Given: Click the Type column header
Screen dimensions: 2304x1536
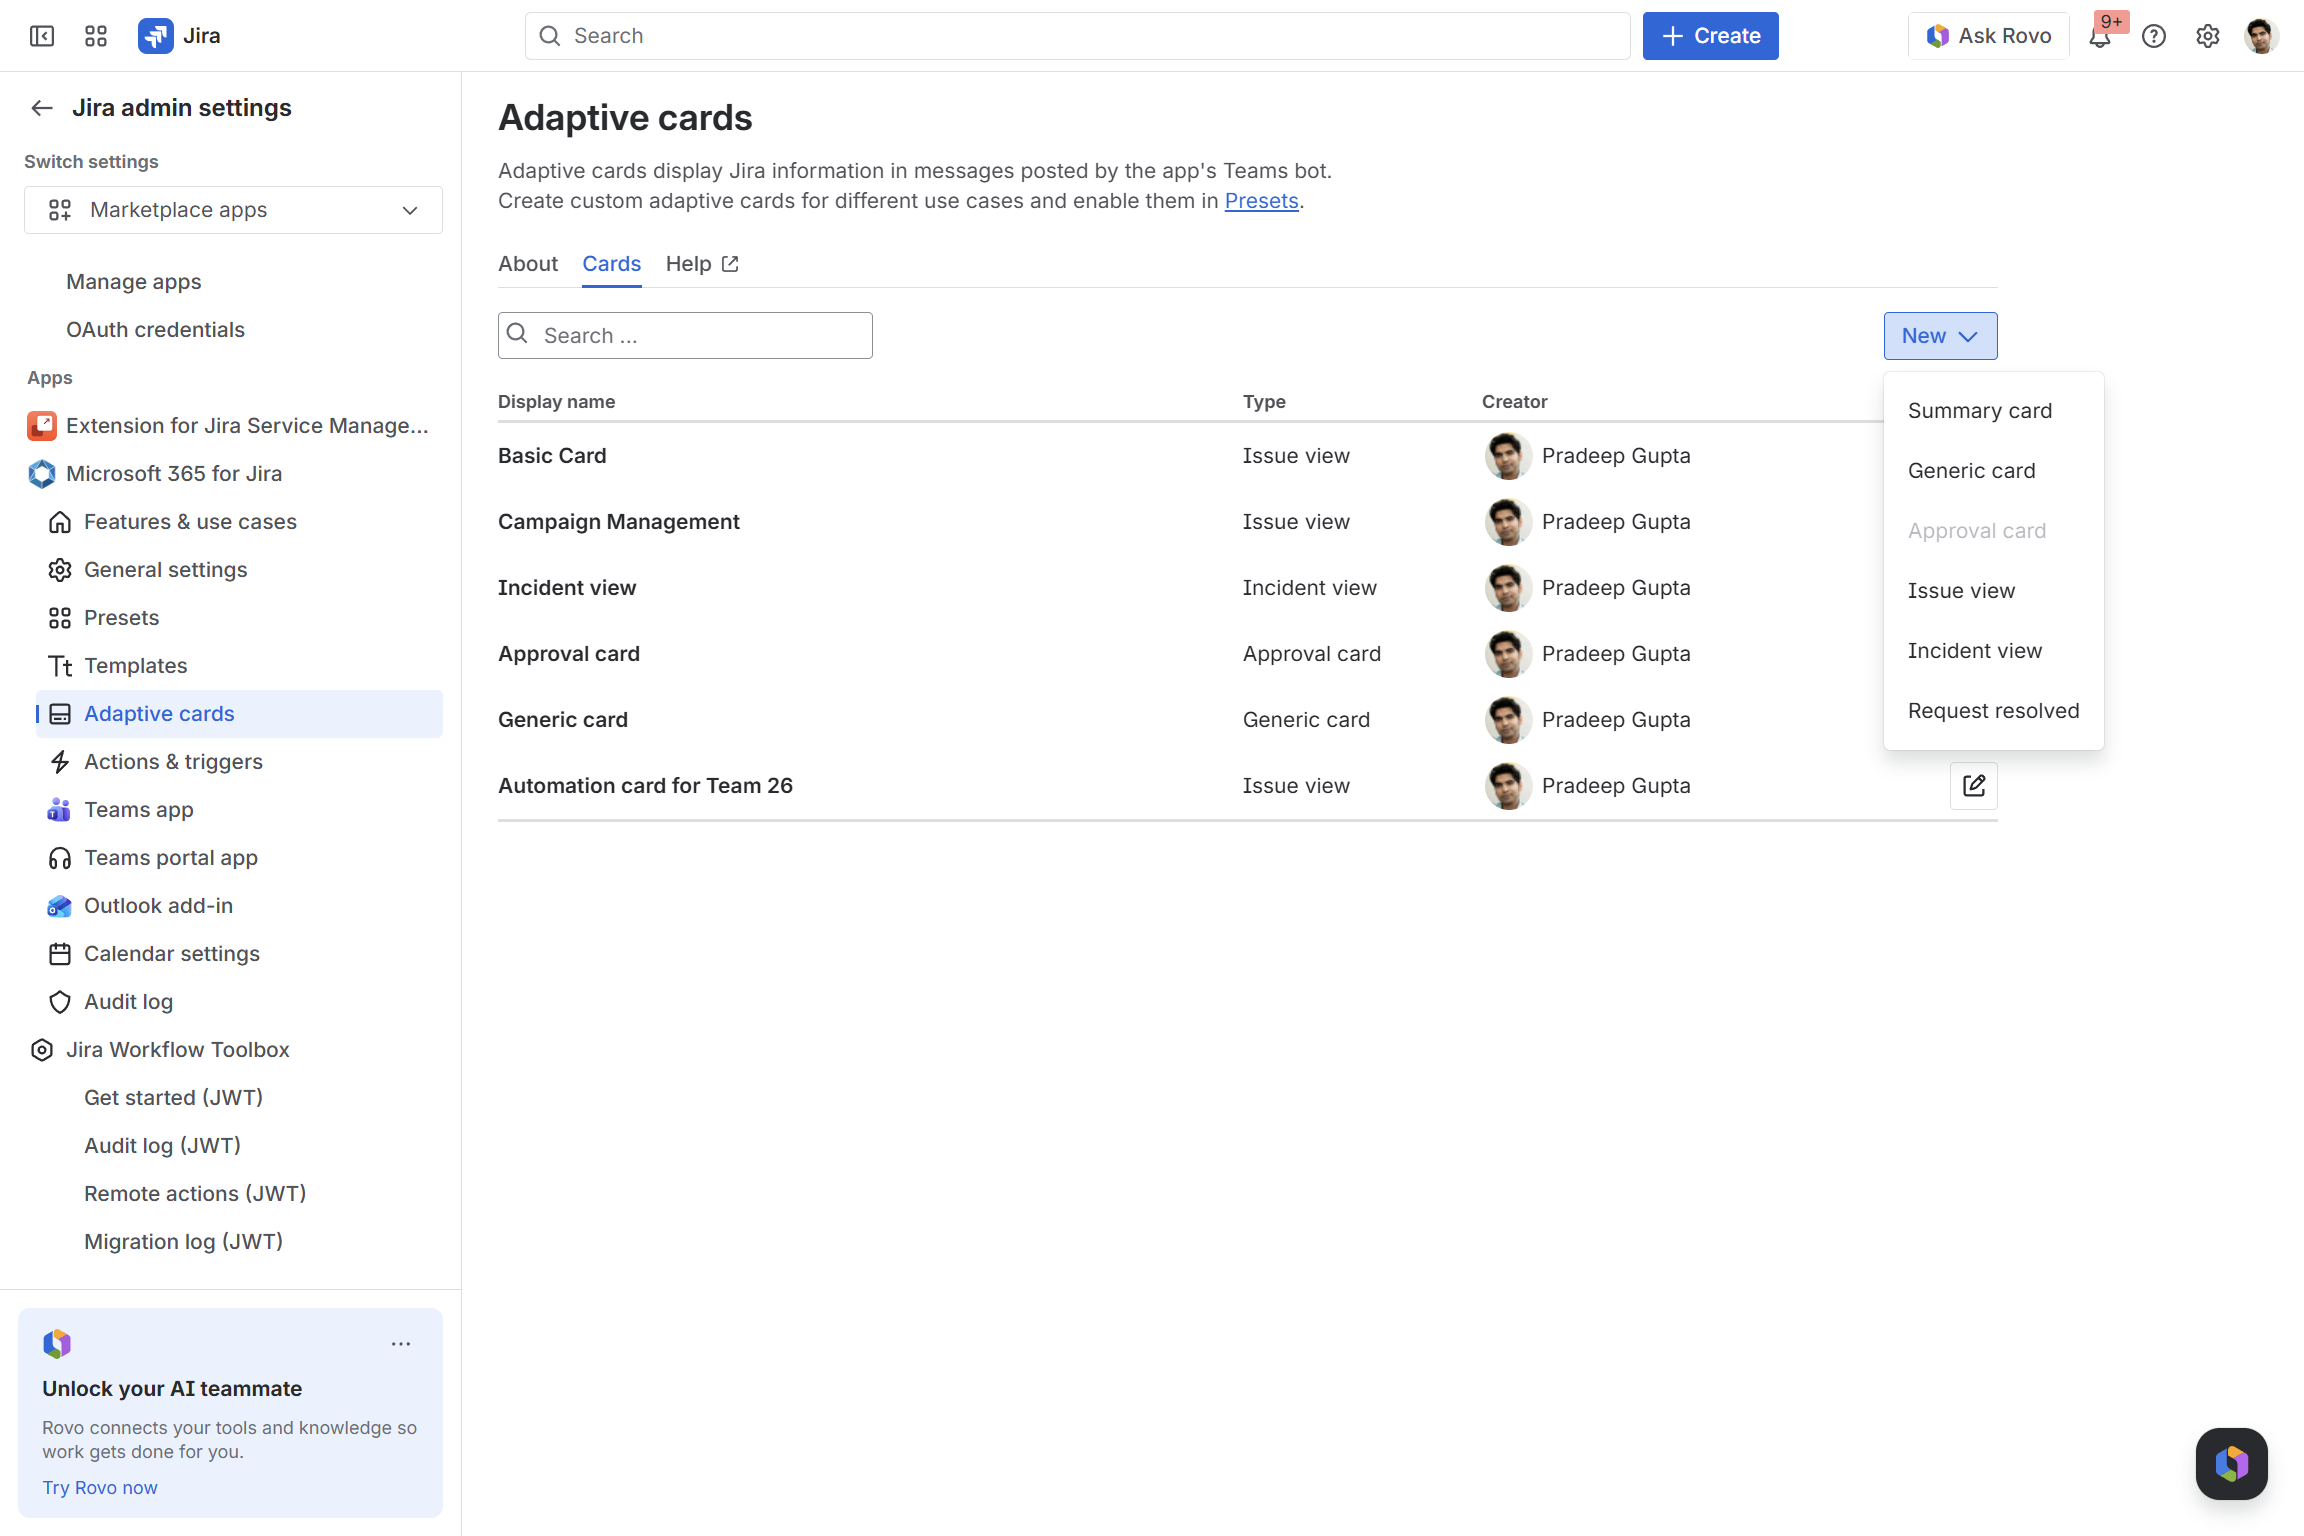Looking at the screenshot, I should coord(1264,402).
